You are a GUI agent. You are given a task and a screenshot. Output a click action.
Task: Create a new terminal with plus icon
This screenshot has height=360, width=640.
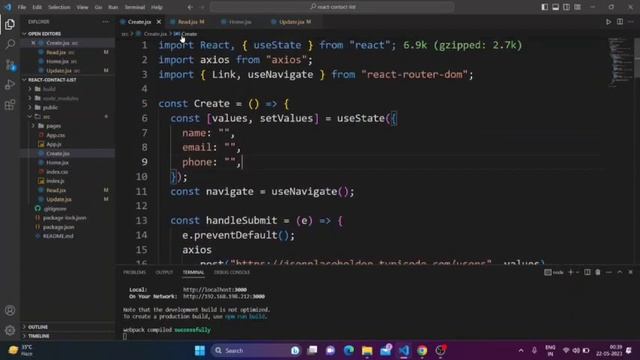coord(571,272)
